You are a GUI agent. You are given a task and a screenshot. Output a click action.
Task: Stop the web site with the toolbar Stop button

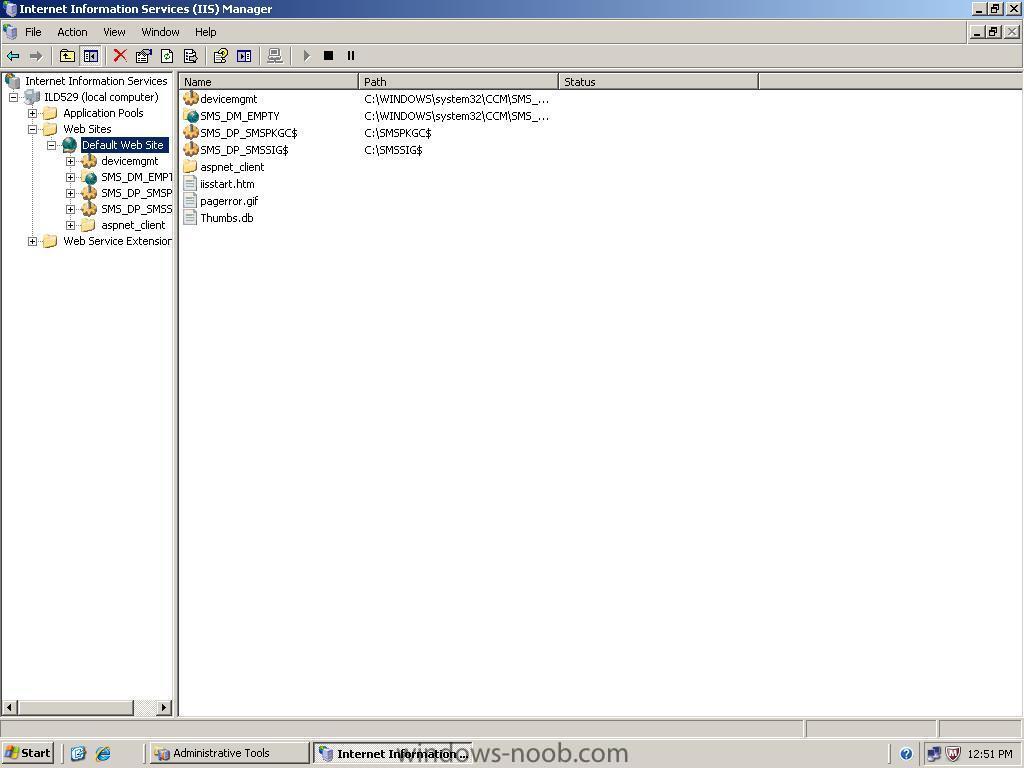328,56
